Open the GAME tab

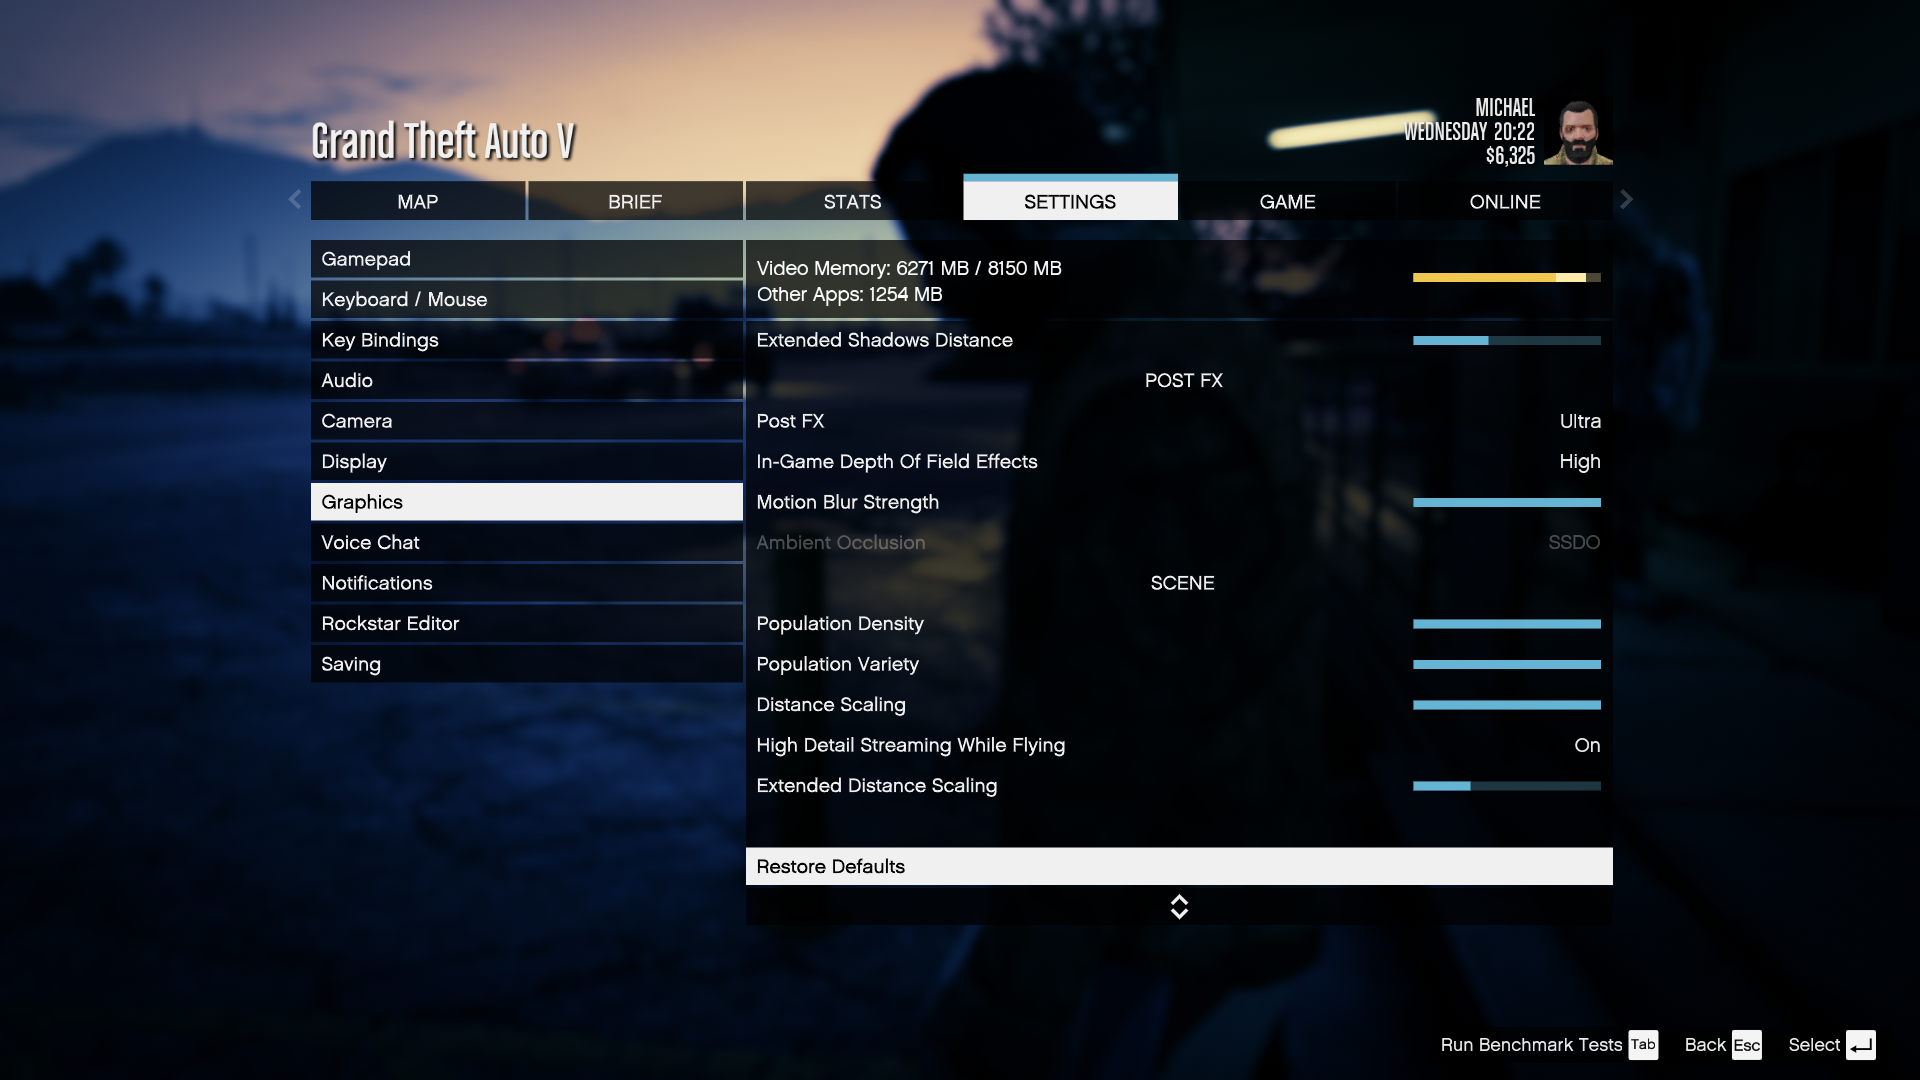pos(1287,201)
